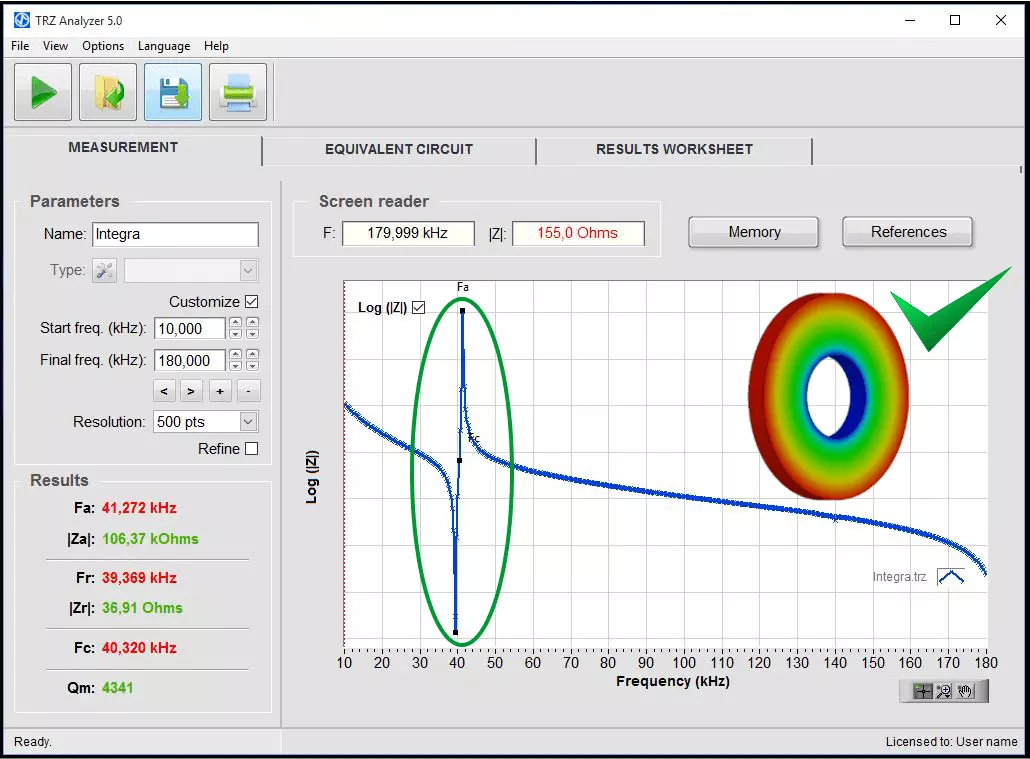Open the Resolution 500 pts dropdown
Image resolution: width=1030 pixels, height=759 pixels.
(x=248, y=422)
